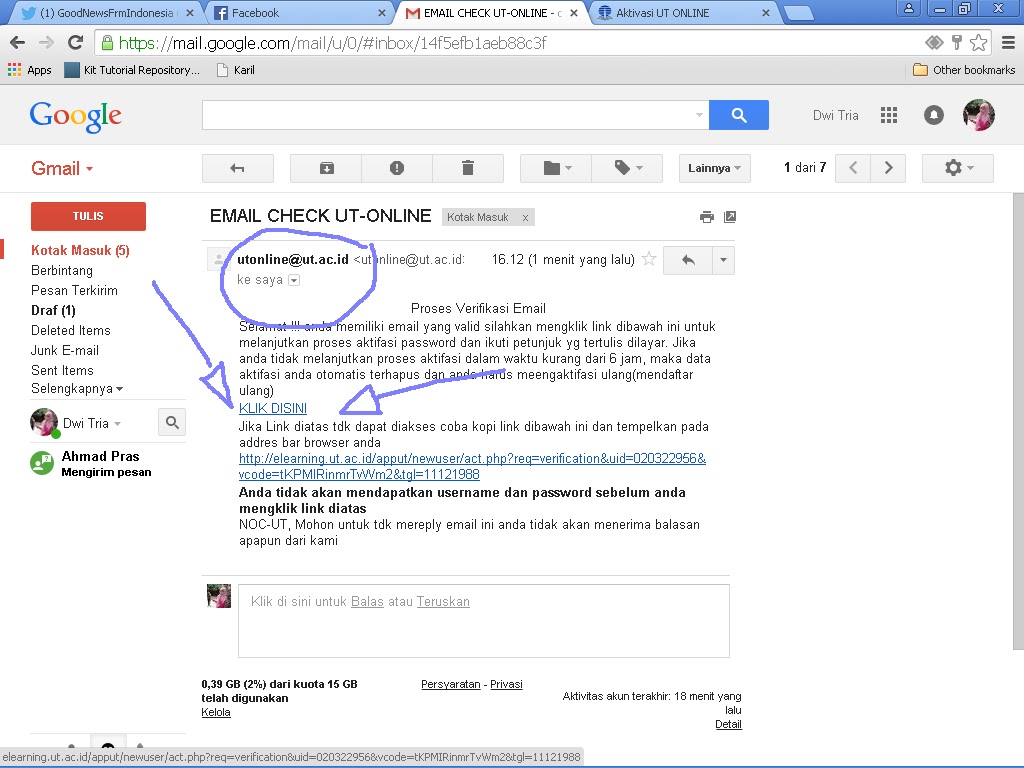Show details with the 'ke saya' arrow

tap(294, 280)
